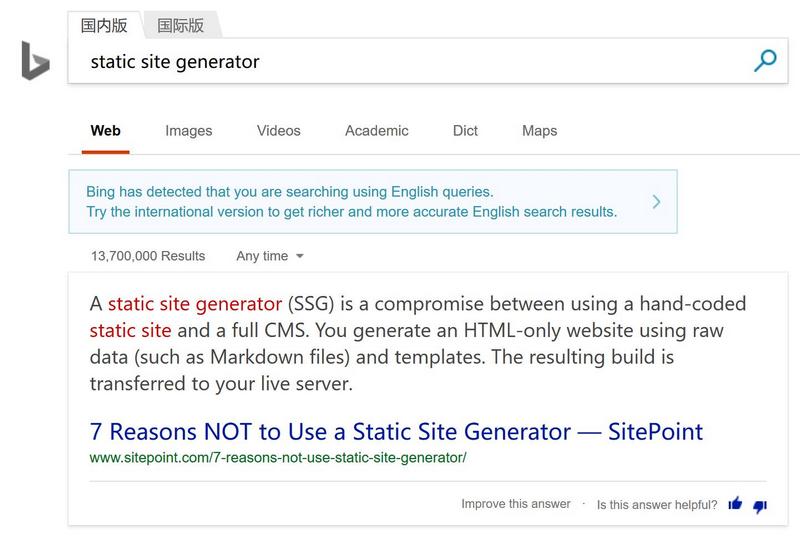Viewport: 800px width, 537px height.
Task: Expand the Any time filter dropdown
Action: [270, 256]
